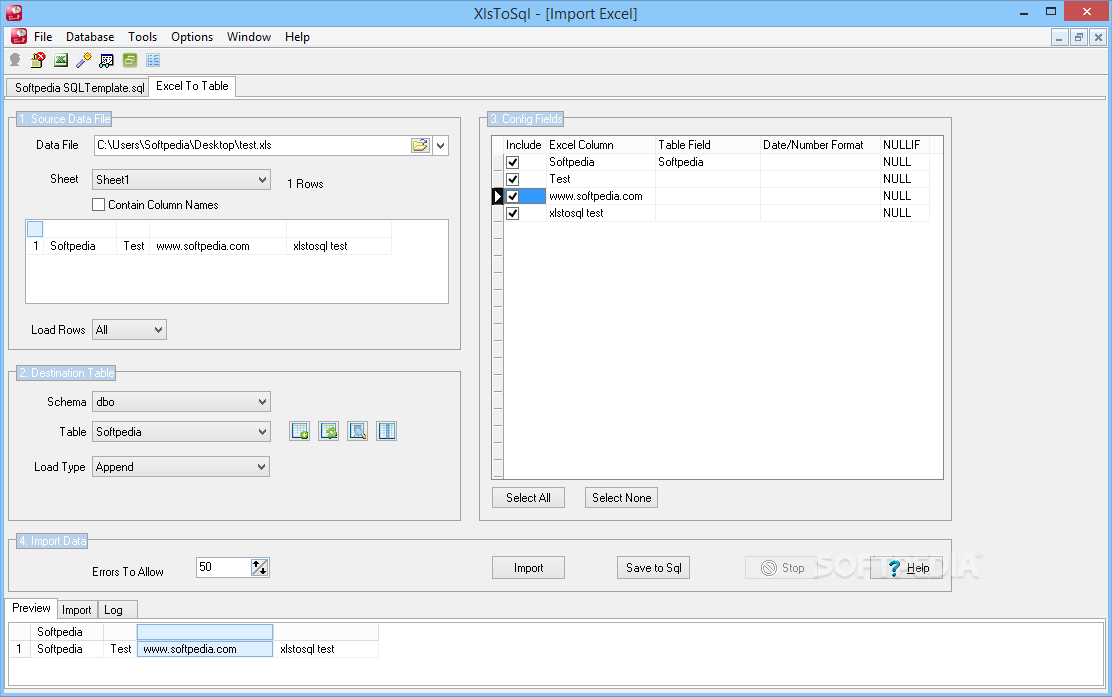This screenshot has width=1112, height=697.
Task: Click the create new table icon
Action: [299, 431]
